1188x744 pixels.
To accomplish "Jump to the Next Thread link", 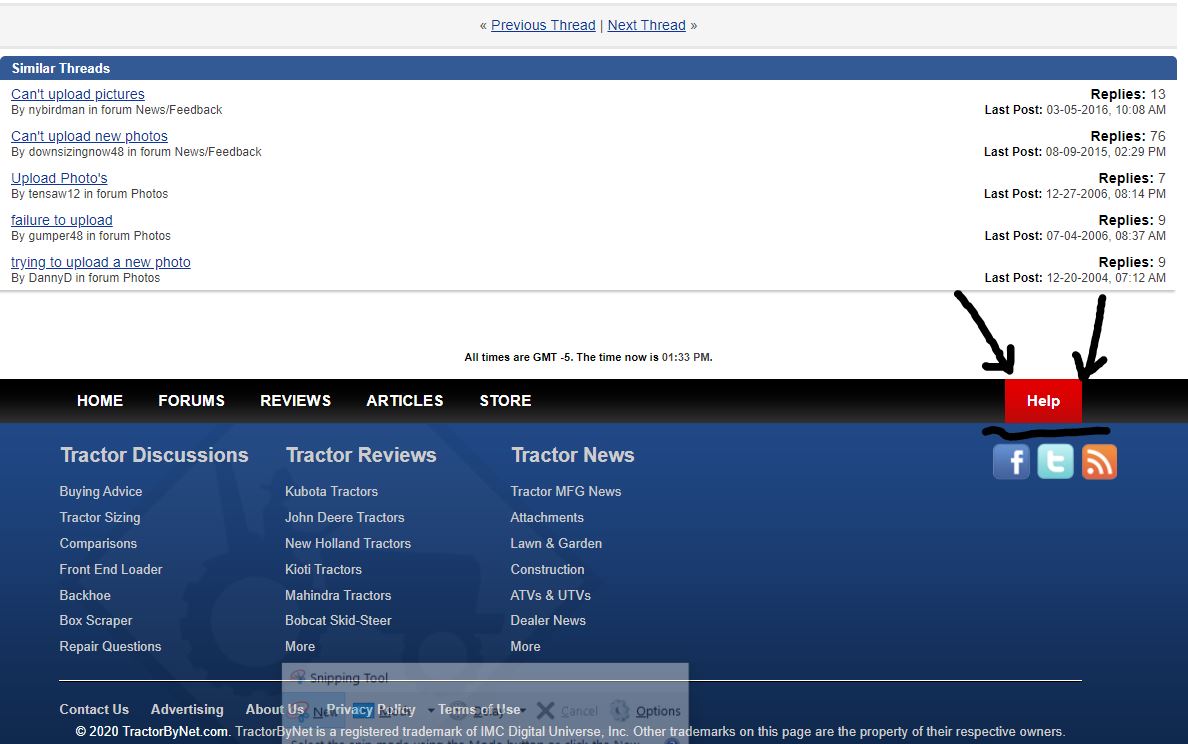I will tap(646, 25).
